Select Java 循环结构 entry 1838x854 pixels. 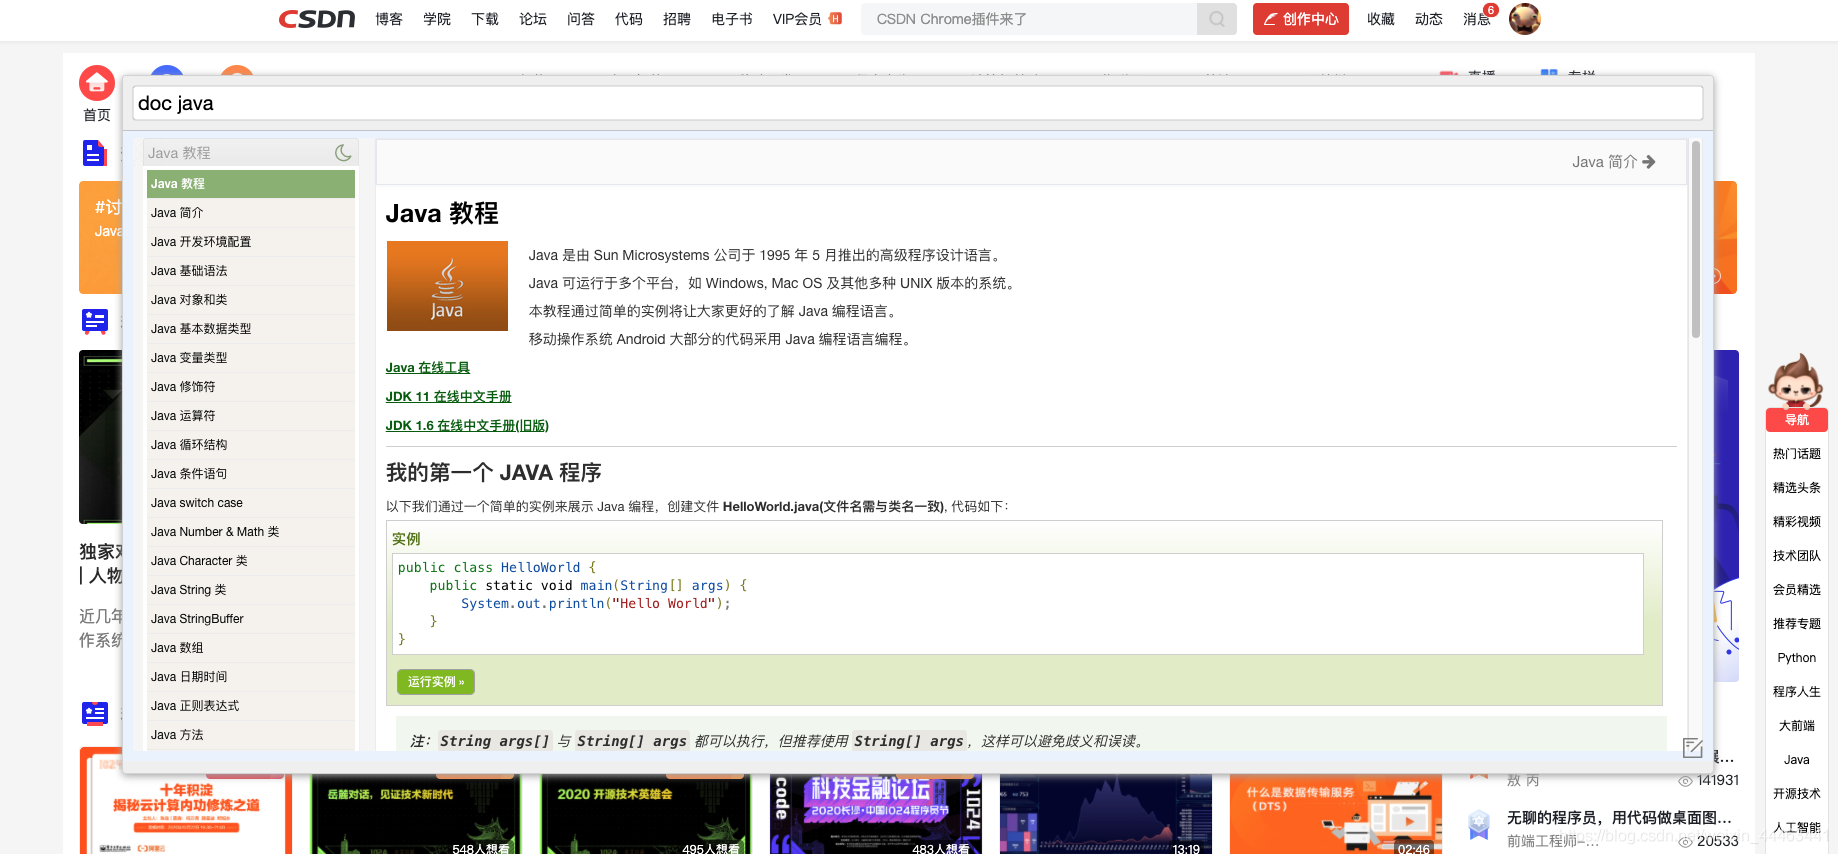point(251,445)
